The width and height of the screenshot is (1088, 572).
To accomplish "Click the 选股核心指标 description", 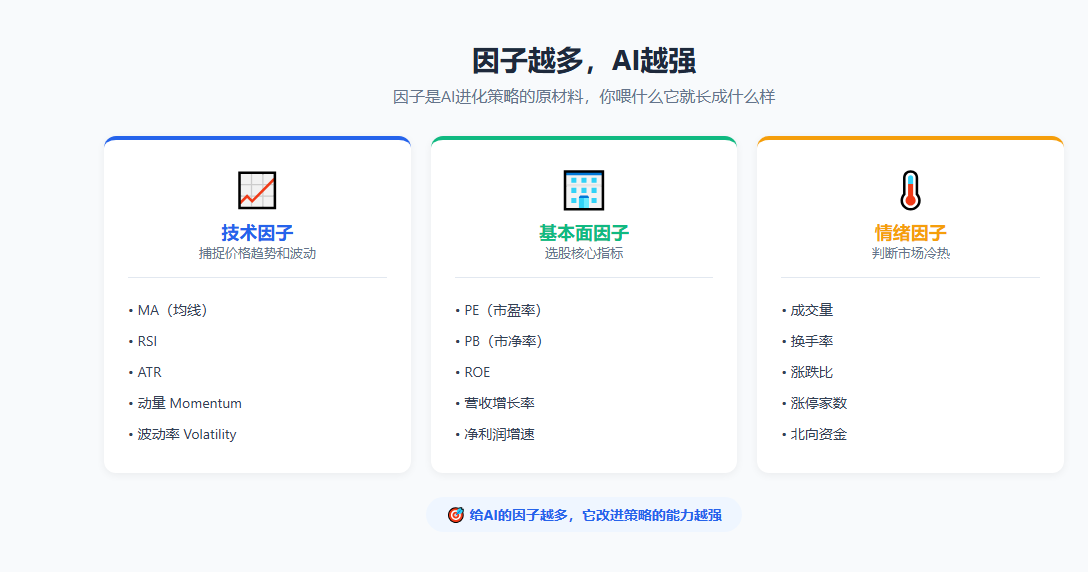I will 584,253.
